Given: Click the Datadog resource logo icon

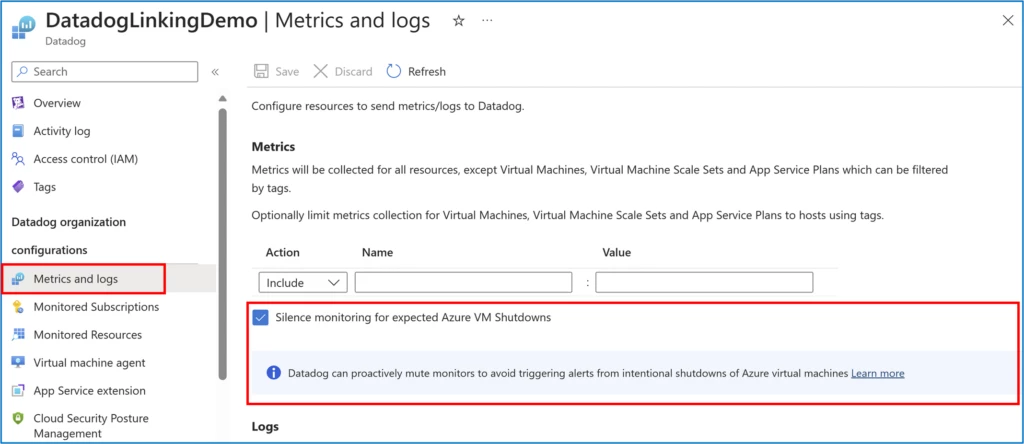Looking at the screenshot, I should pyautogui.click(x=24, y=28).
